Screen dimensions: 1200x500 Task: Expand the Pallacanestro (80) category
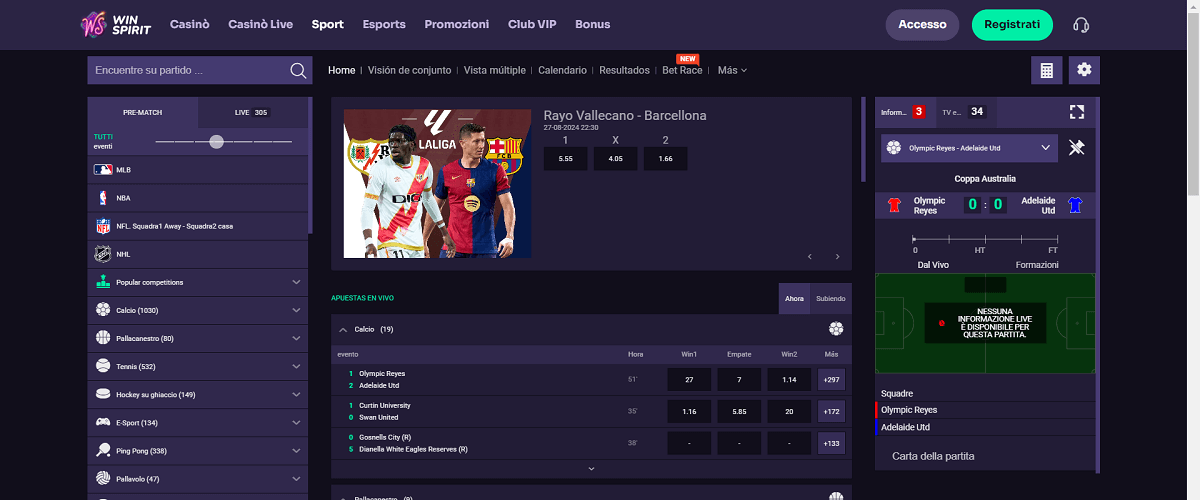coord(296,338)
